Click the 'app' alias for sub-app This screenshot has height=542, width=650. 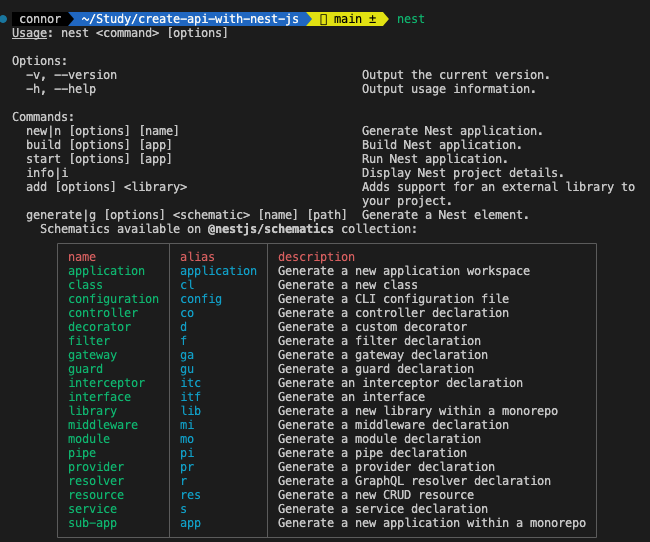[x=190, y=523]
